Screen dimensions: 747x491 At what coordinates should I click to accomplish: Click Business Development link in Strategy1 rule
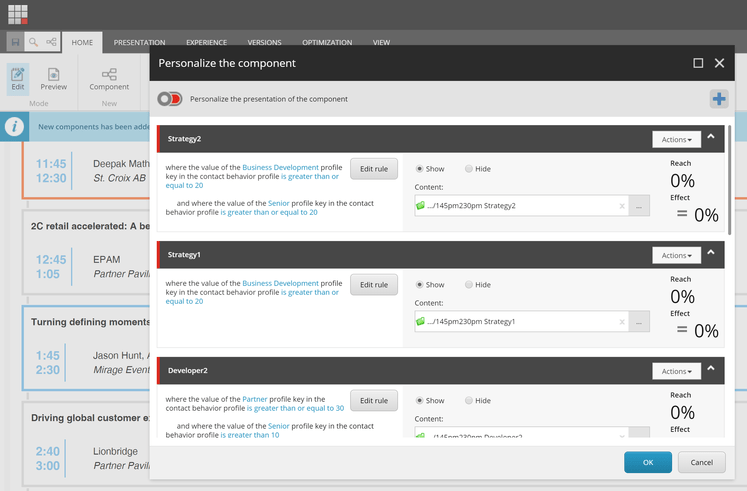coord(280,283)
